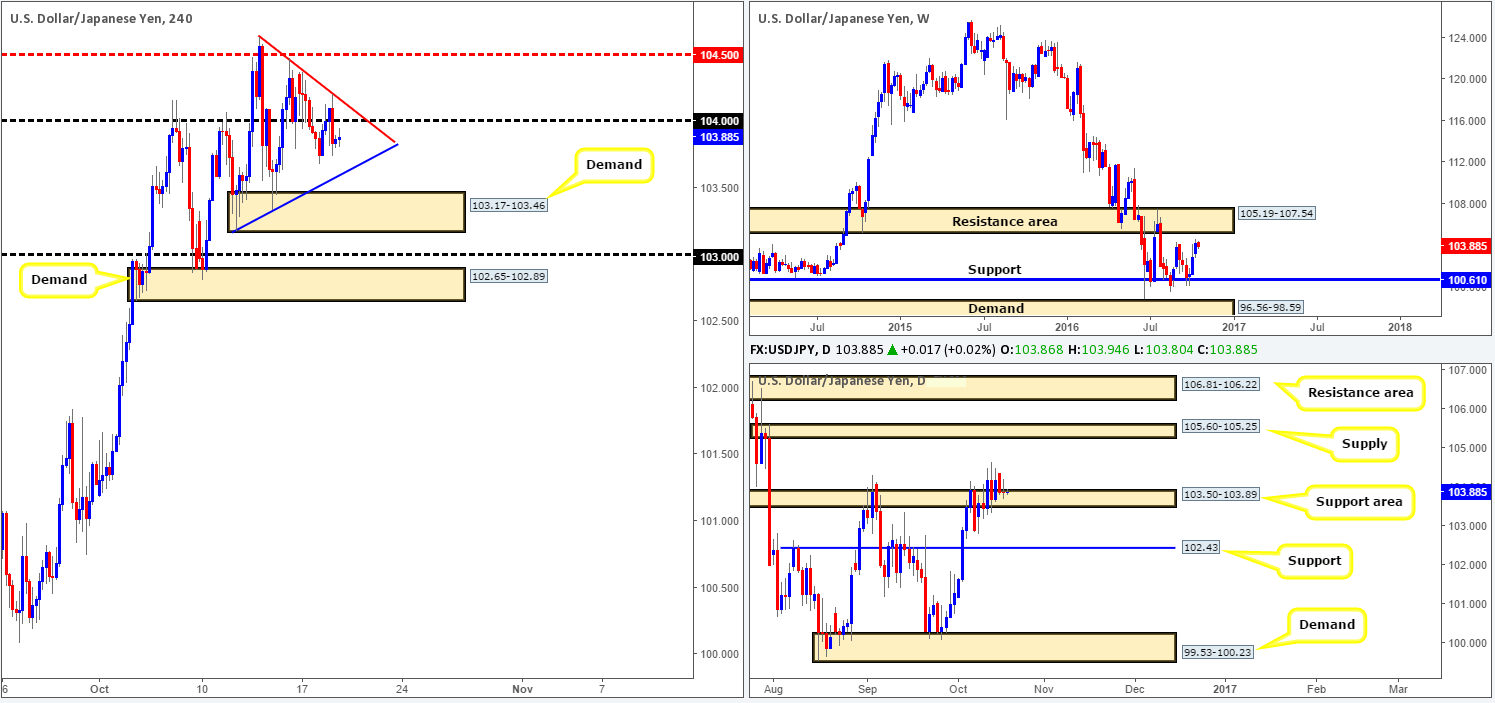The height and width of the screenshot is (703, 1495).
Task: Click the 116.000 axis value on the weekly chart
Action: 1466,120
